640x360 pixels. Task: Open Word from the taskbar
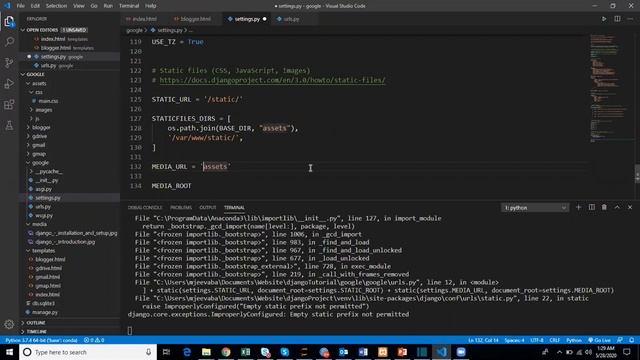coord(363,352)
